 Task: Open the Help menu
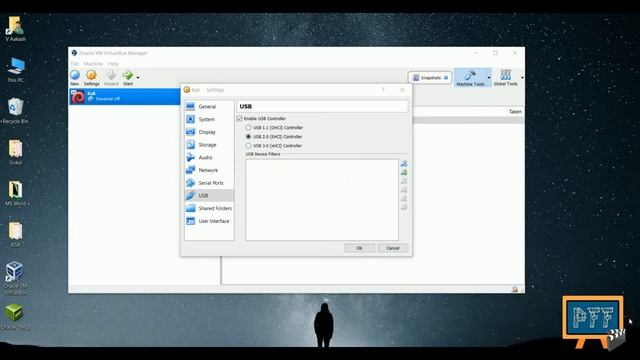point(113,64)
